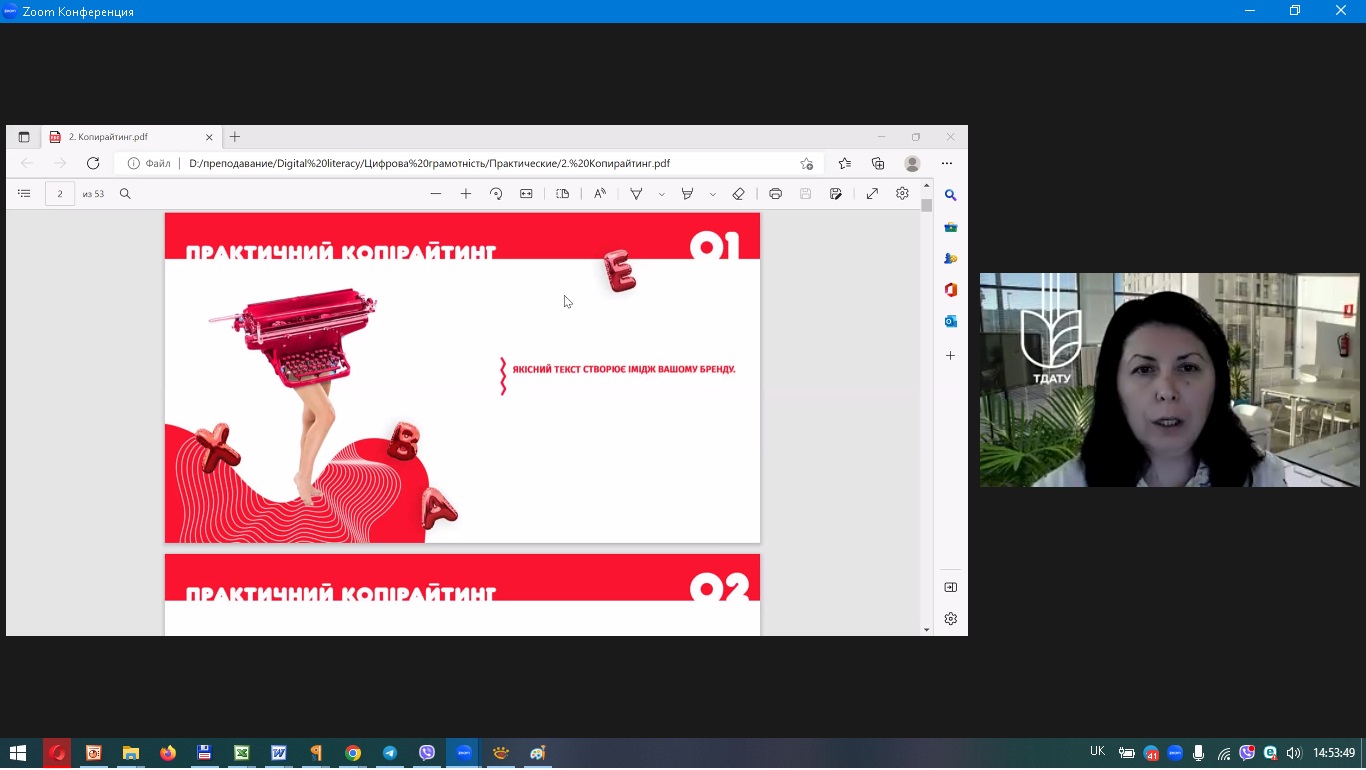Open the sidebar Microsoft Office icon
This screenshot has width=1366, height=770.
pos(951,290)
